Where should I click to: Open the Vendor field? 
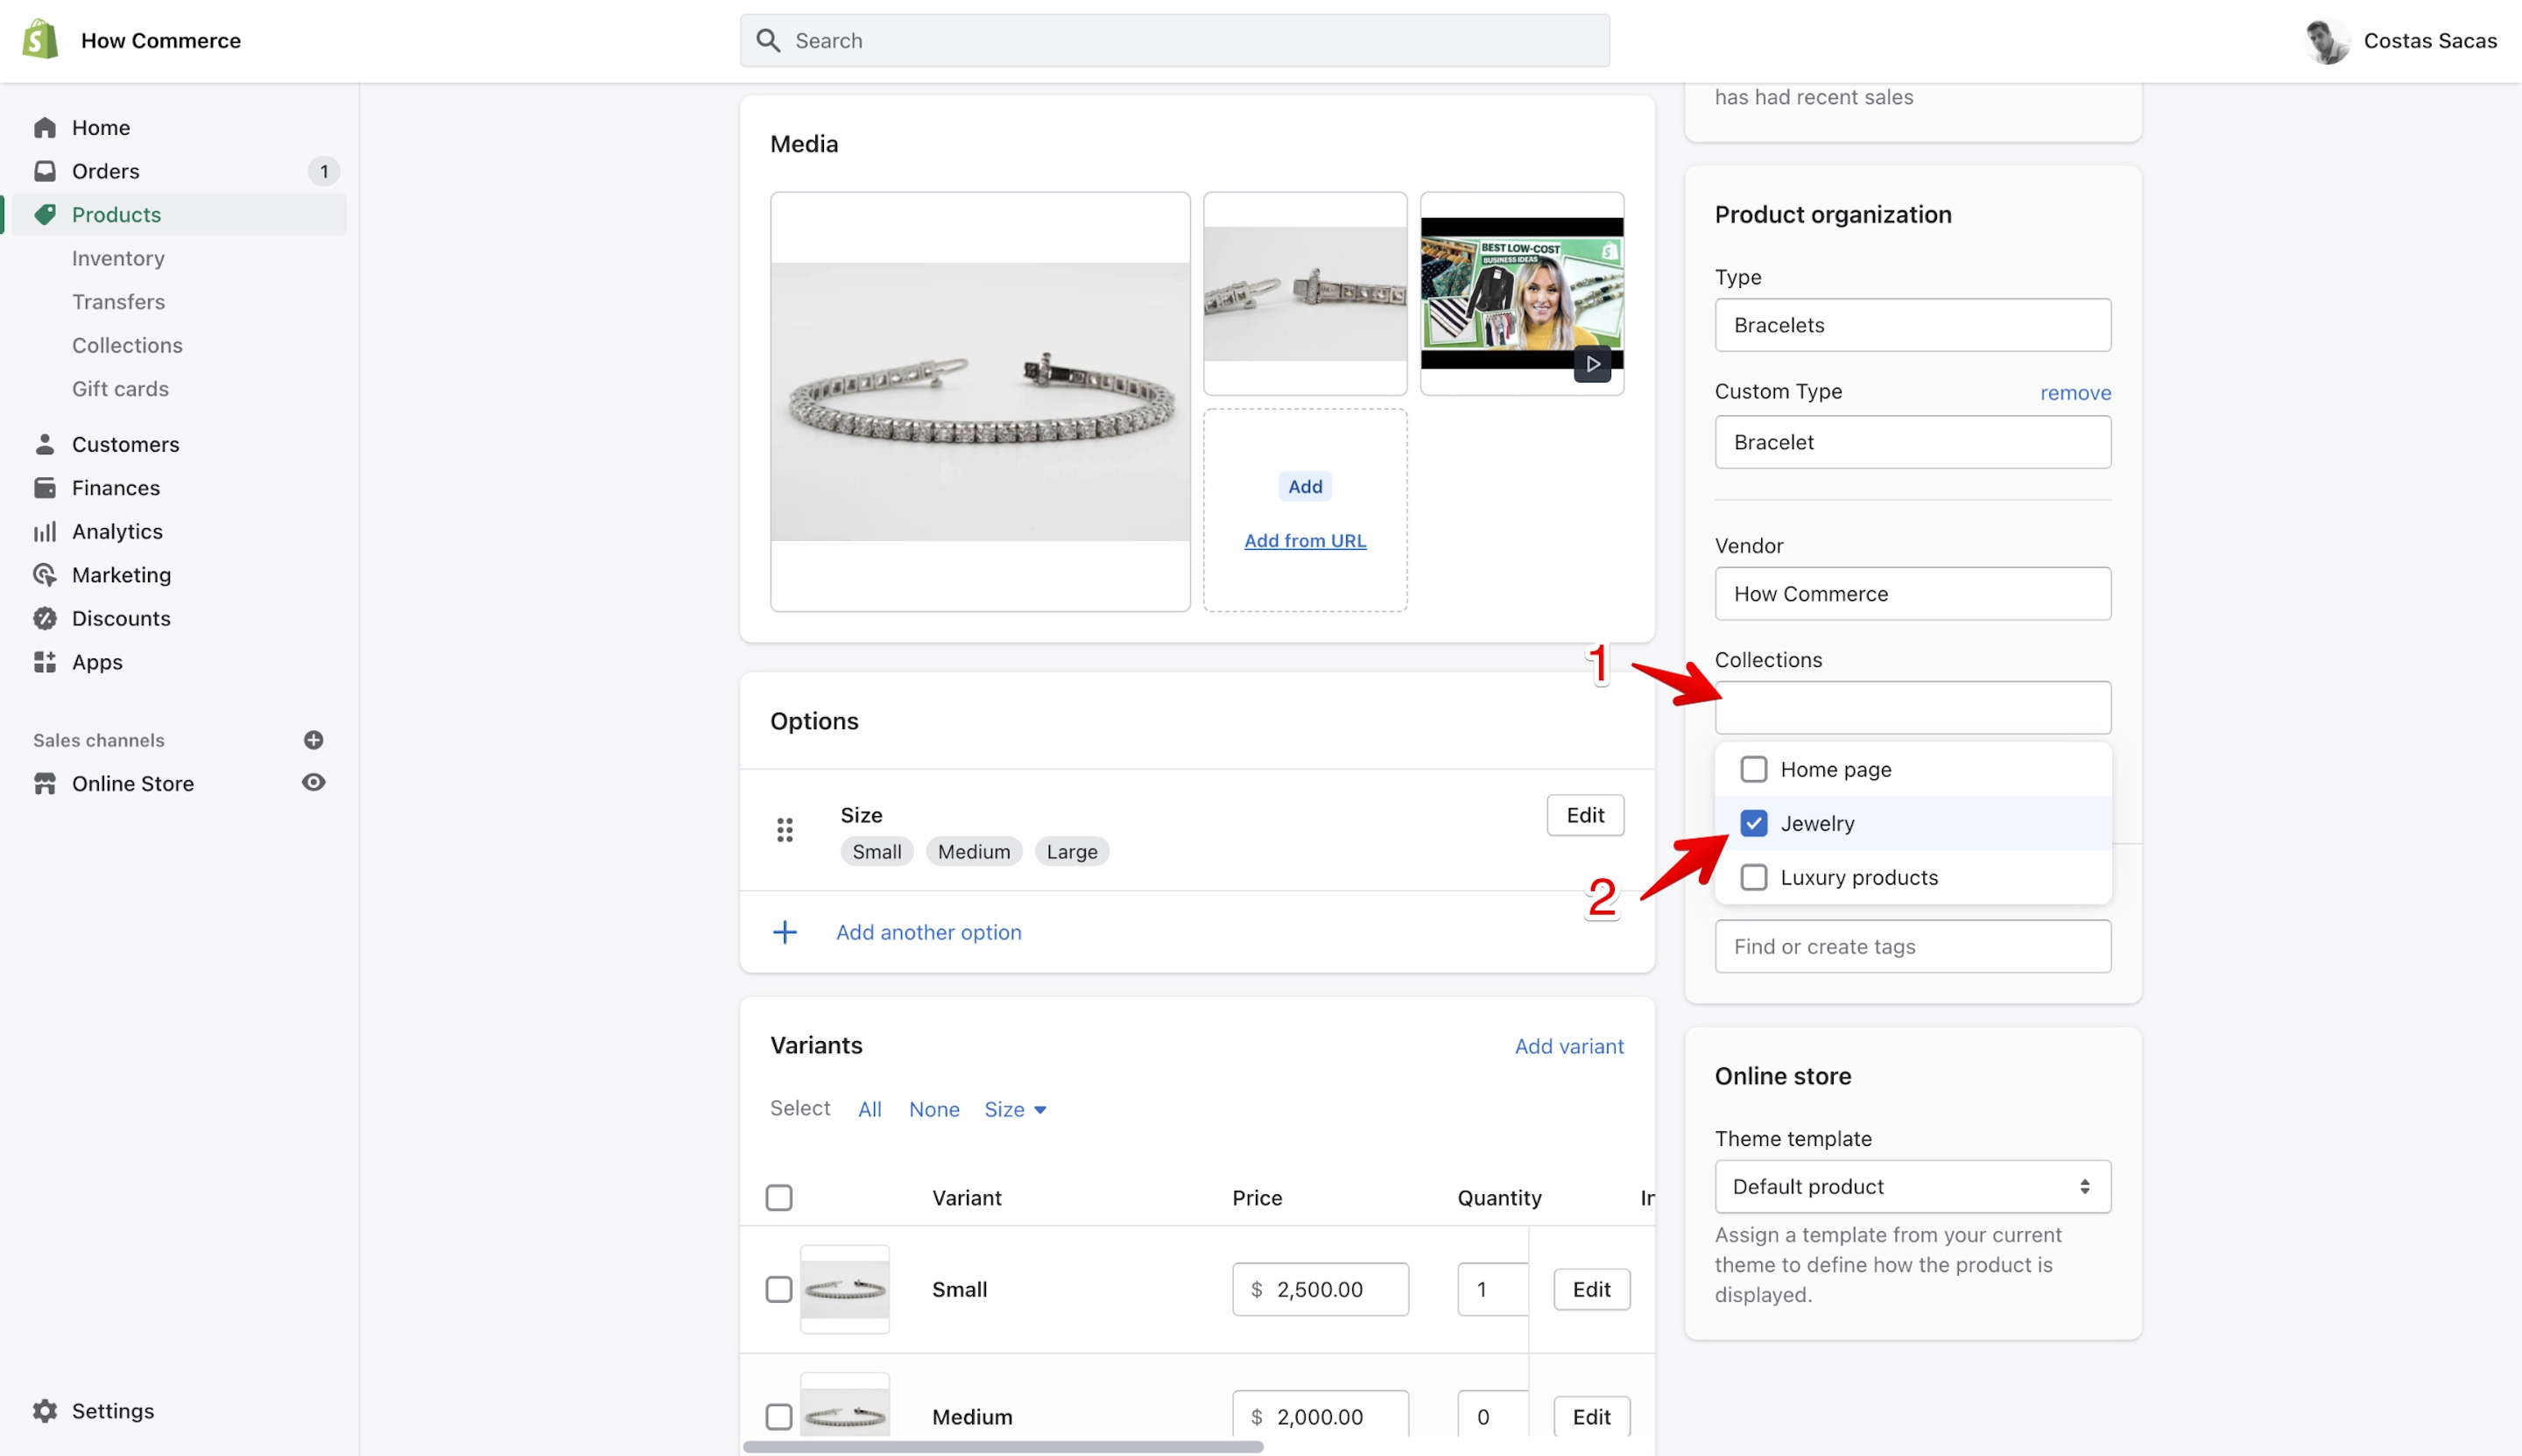[1912, 594]
